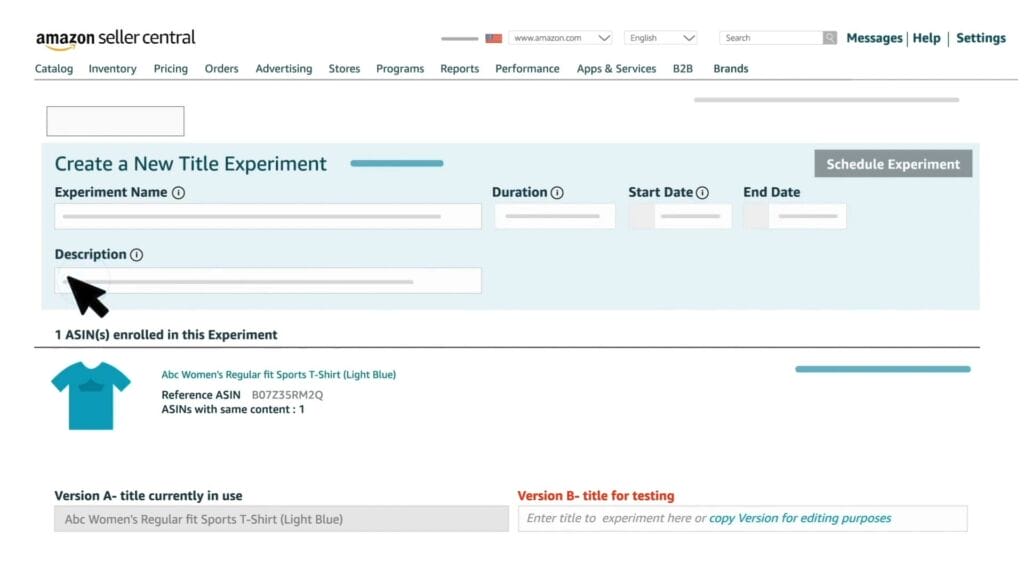Click info icon beside Experiment Name
1024x576 pixels.
click(178, 193)
